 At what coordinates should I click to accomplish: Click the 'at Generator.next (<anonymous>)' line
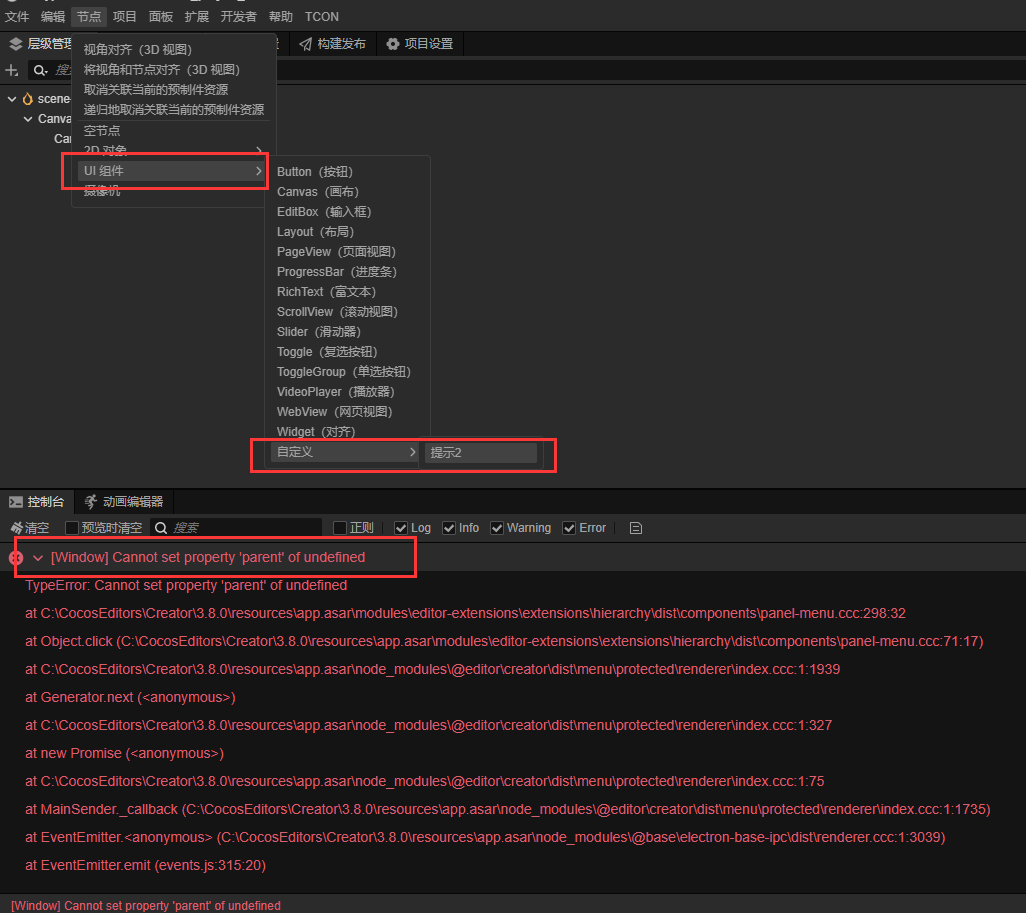[x=130, y=698]
